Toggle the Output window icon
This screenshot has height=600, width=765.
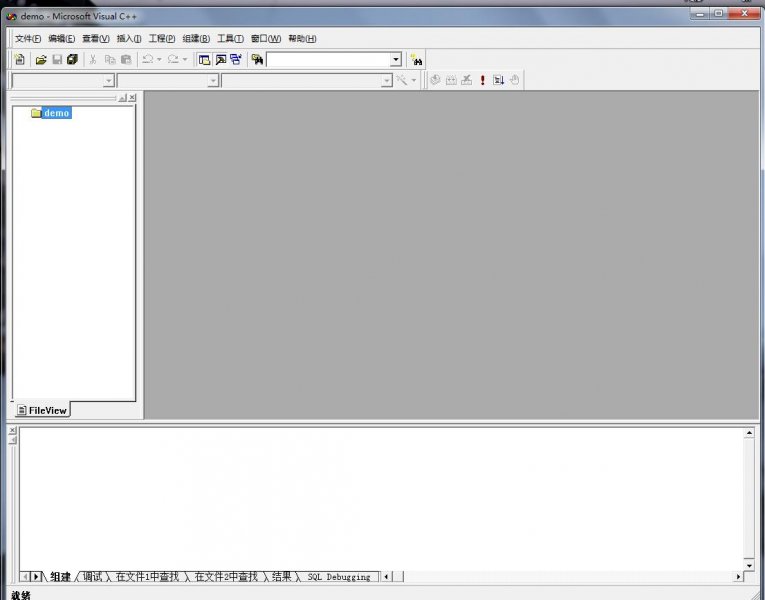coord(221,60)
